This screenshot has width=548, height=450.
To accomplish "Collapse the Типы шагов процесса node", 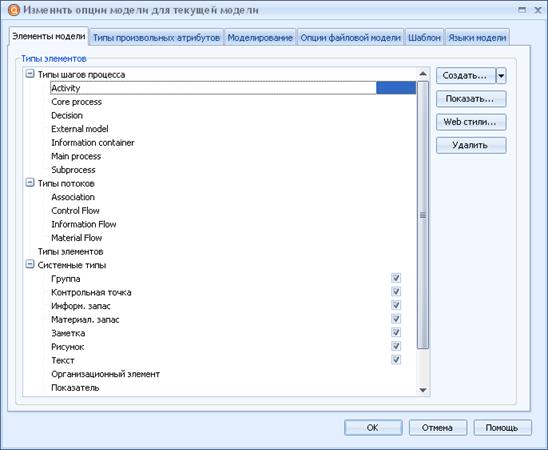I will [x=30, y=74].
